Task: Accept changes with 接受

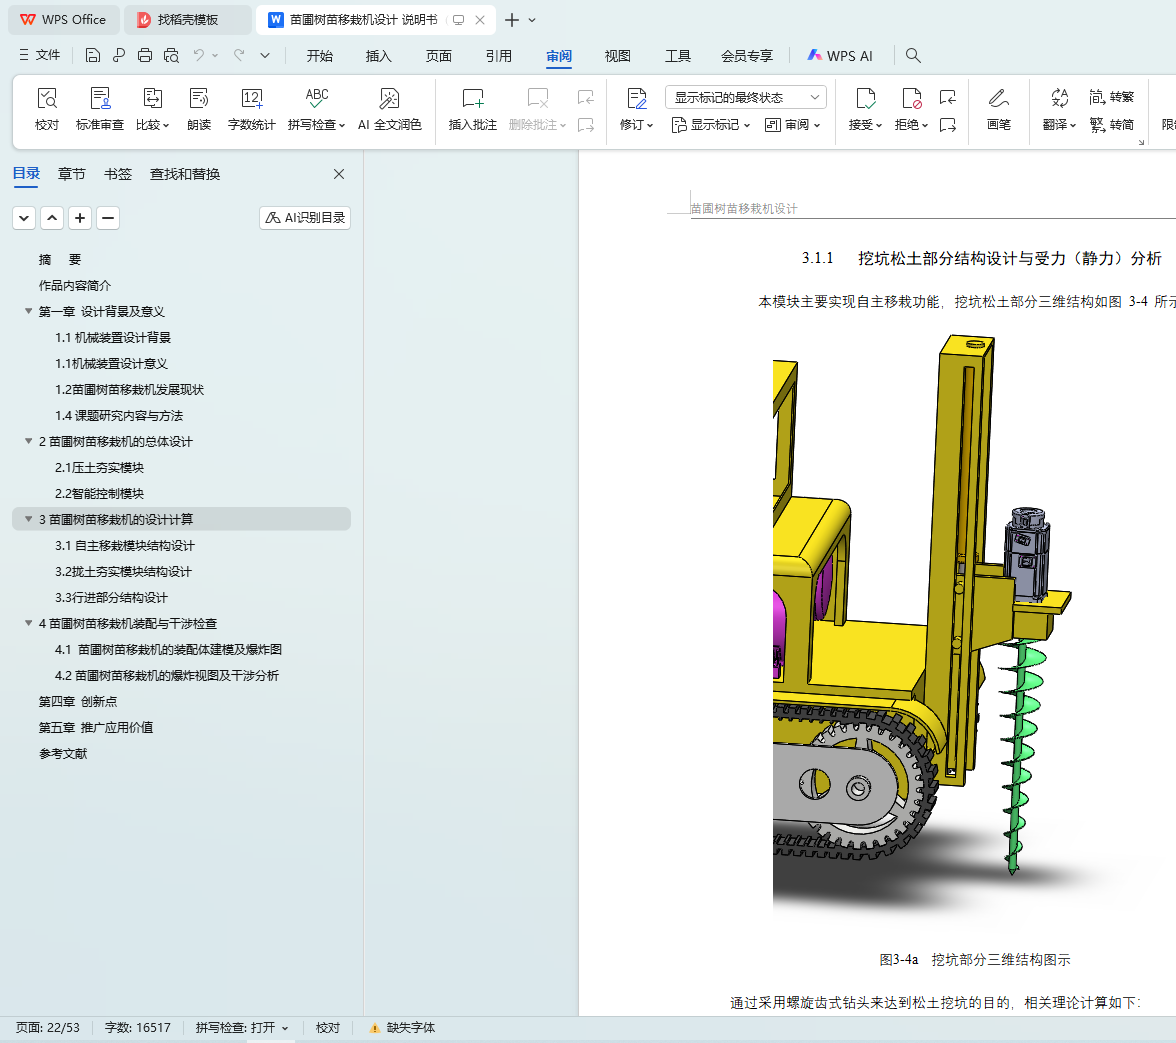Action: click(865, 109)
